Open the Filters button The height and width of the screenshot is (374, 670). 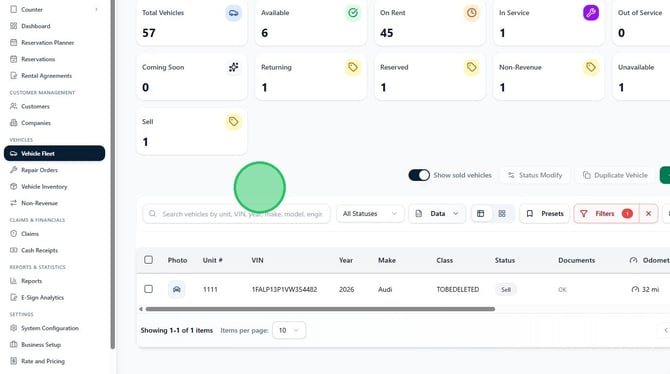[606, 214]
